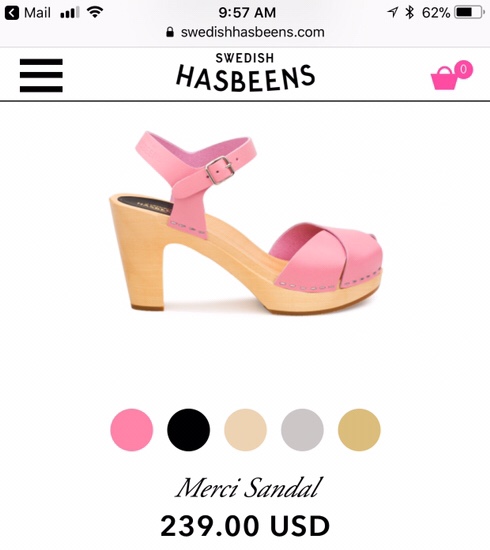
Task: Tap the cellular signal bars
Action: pyautogui.click(x=69, y=13)
